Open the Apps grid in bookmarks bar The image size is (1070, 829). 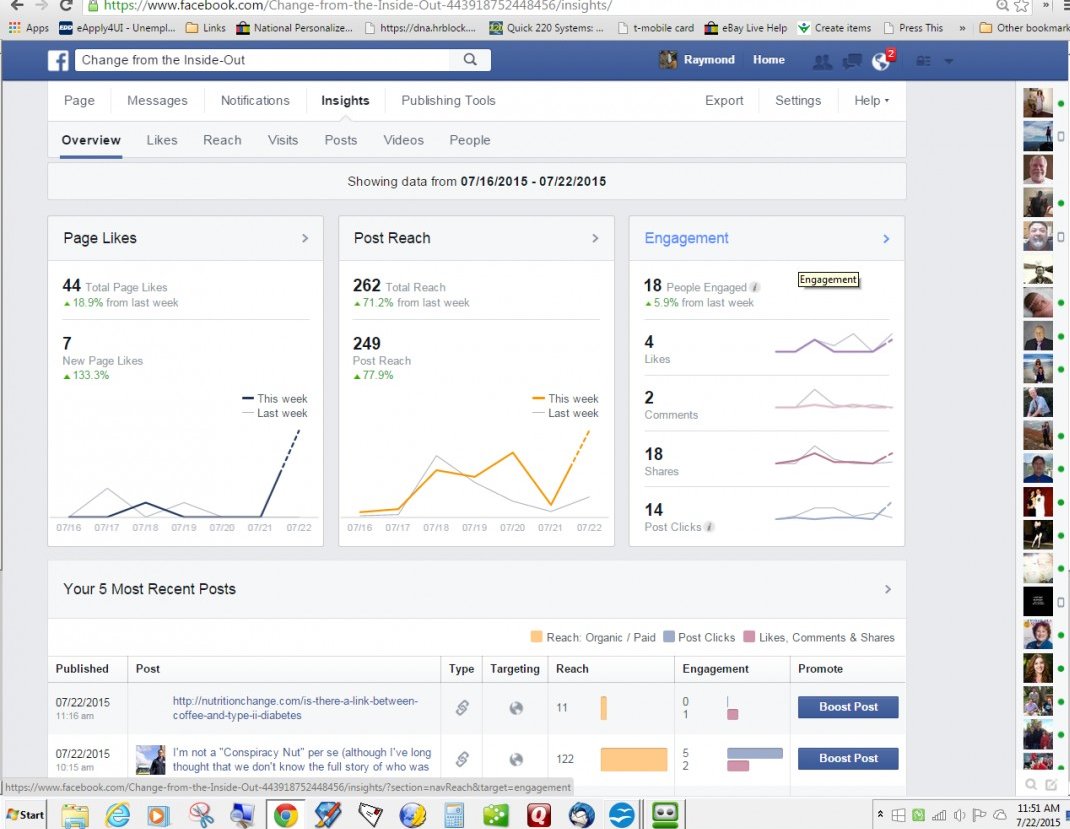pos(29,28)
